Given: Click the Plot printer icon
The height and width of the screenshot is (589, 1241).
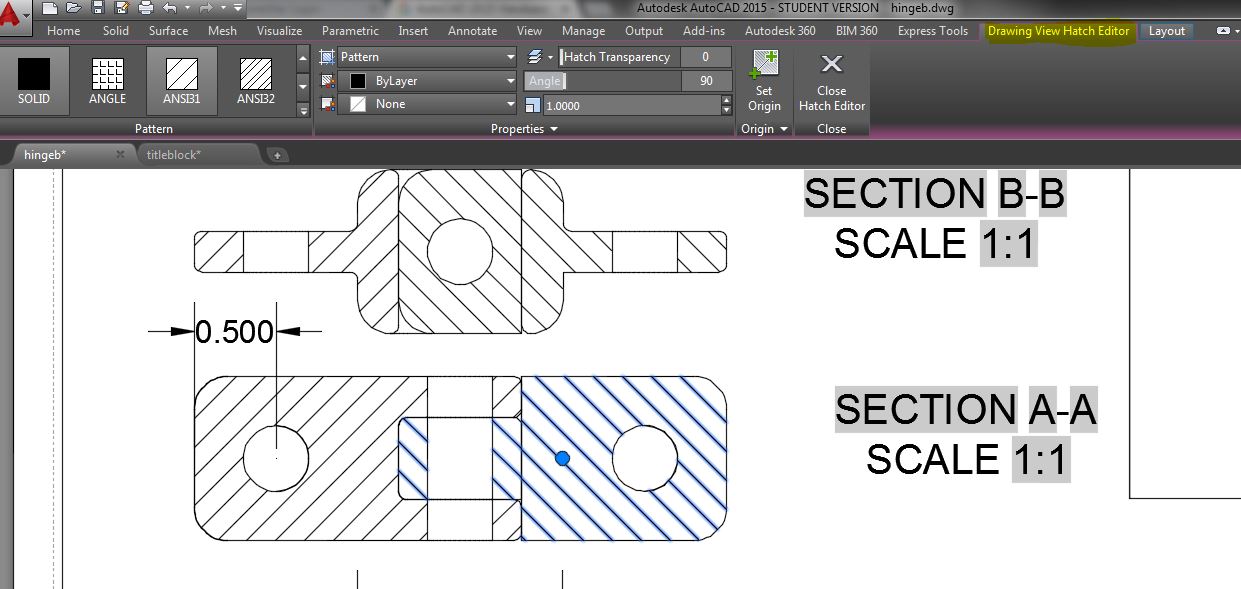Looking at the screenshot, I should (x=146, y=8).
